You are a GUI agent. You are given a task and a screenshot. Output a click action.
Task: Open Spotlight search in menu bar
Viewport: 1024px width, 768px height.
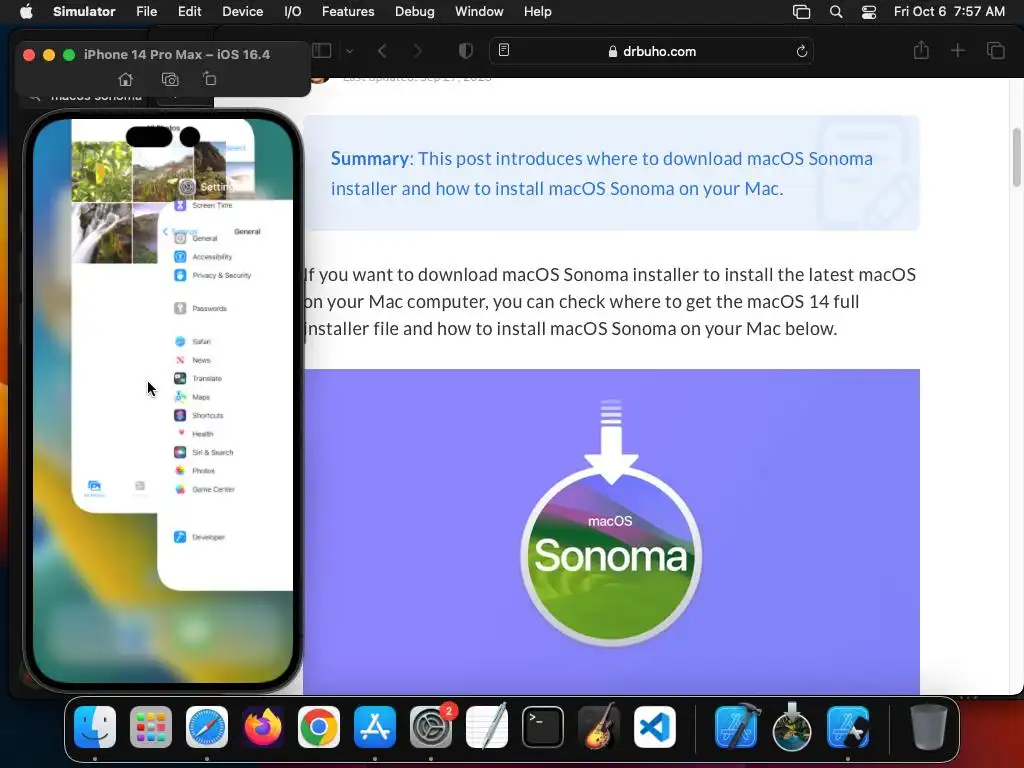click(835, 12)
